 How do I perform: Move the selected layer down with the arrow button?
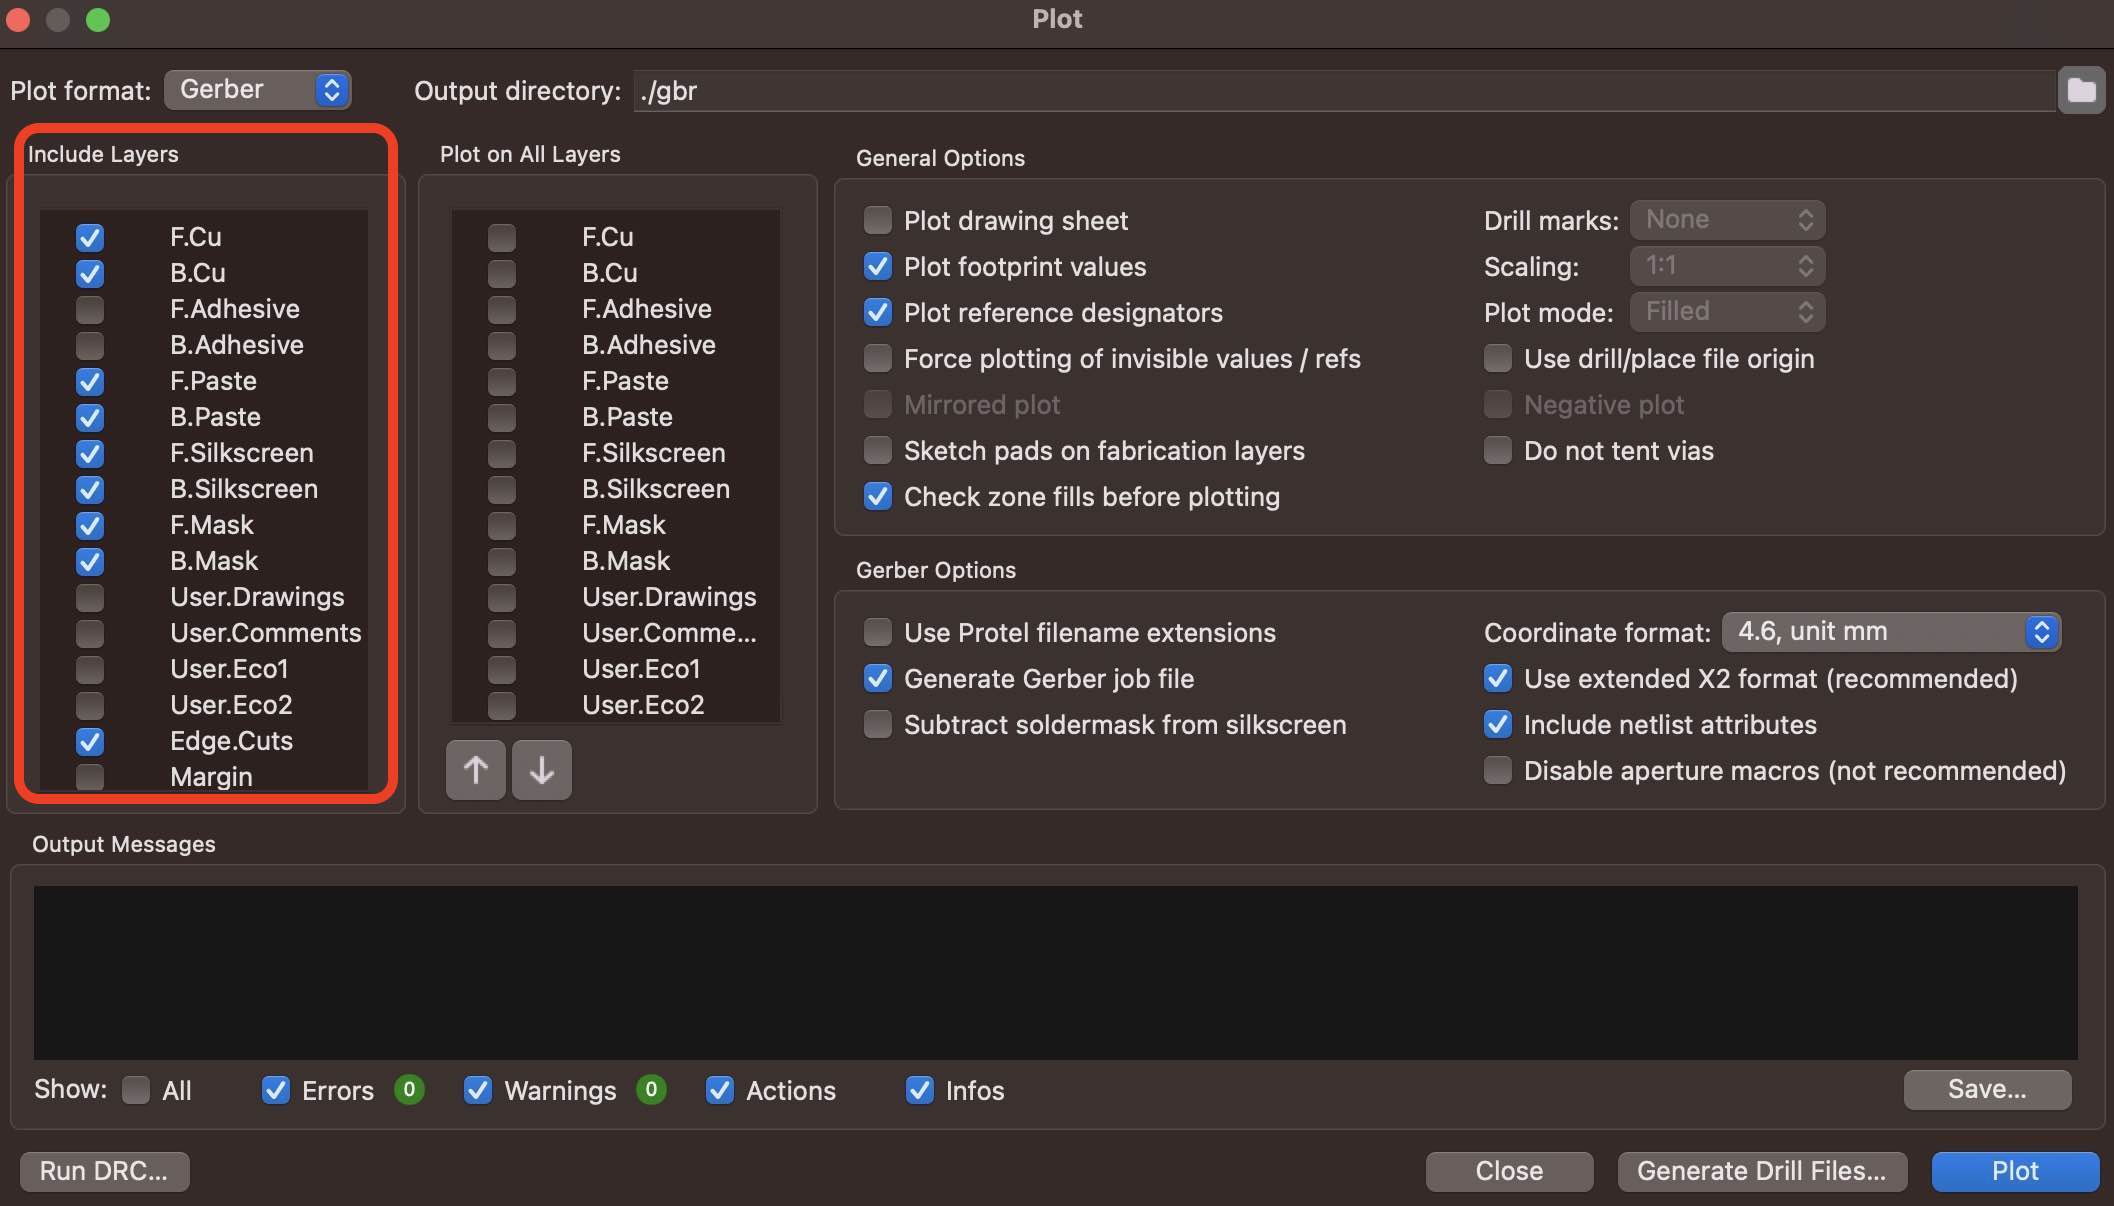[x=542, y=770]
